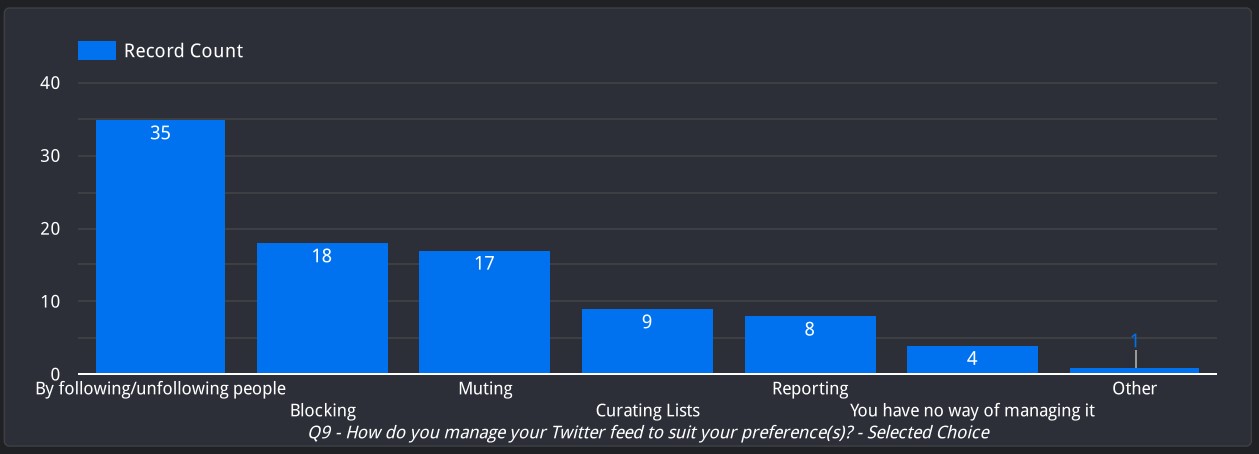Click the Curating Lists axis label
Screen dimensions: 1259x454
click(x=648, y=410)
